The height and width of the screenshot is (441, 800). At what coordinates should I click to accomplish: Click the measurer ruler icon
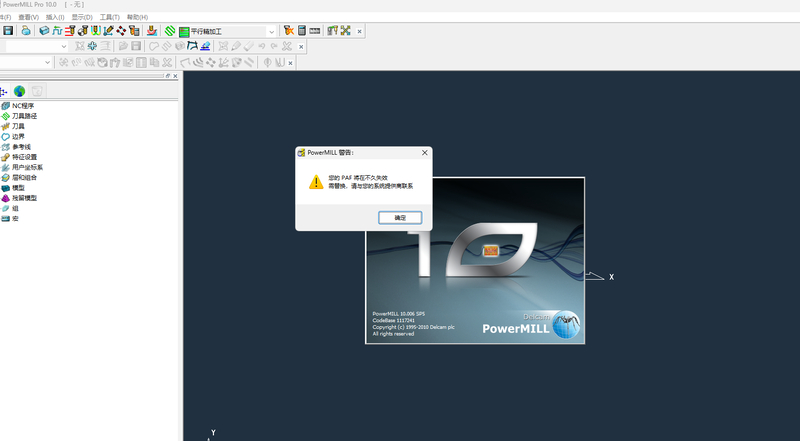point(314,31)
